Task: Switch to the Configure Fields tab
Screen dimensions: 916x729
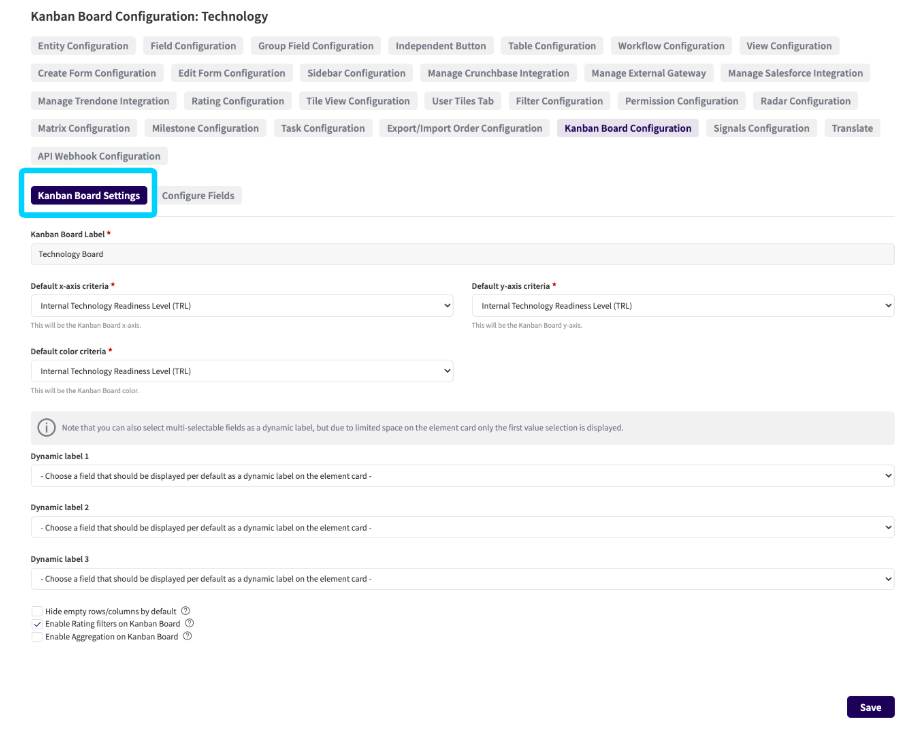Action: click(198, 196)
